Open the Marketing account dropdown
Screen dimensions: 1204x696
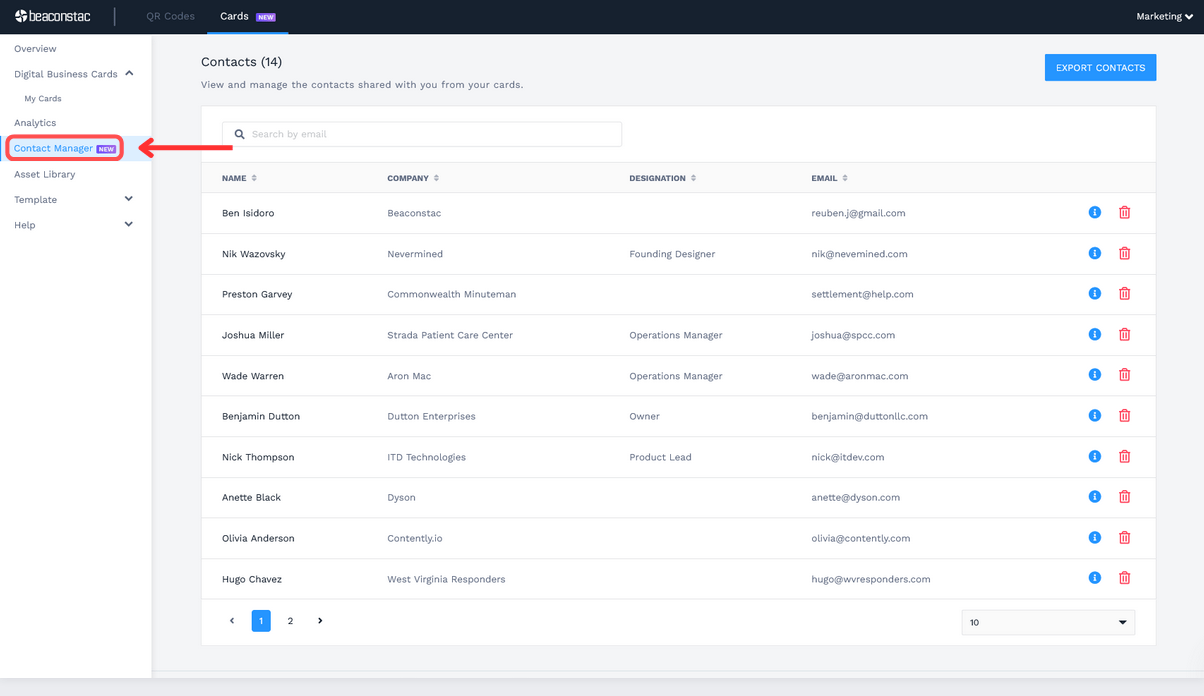pyautogui.click(x=1163, y=16)
